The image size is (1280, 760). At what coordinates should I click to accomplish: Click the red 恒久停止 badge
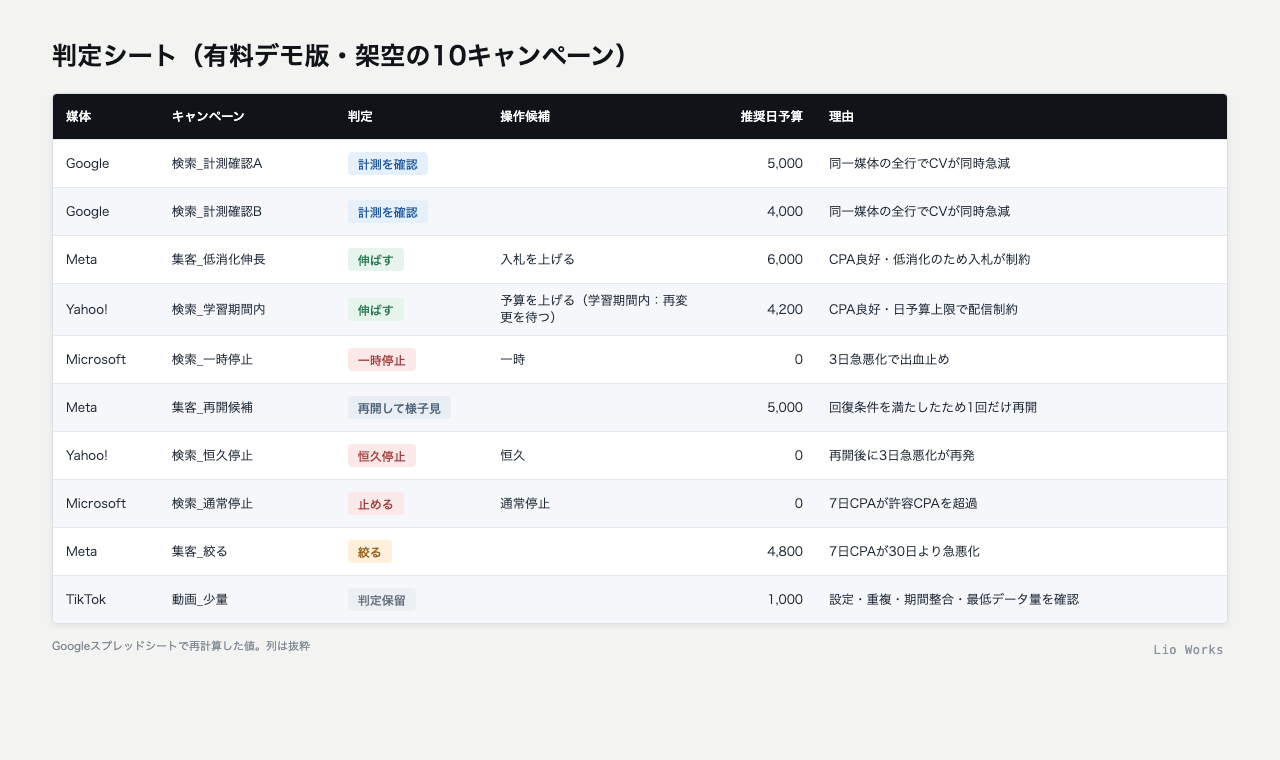[x=382, y=456]
